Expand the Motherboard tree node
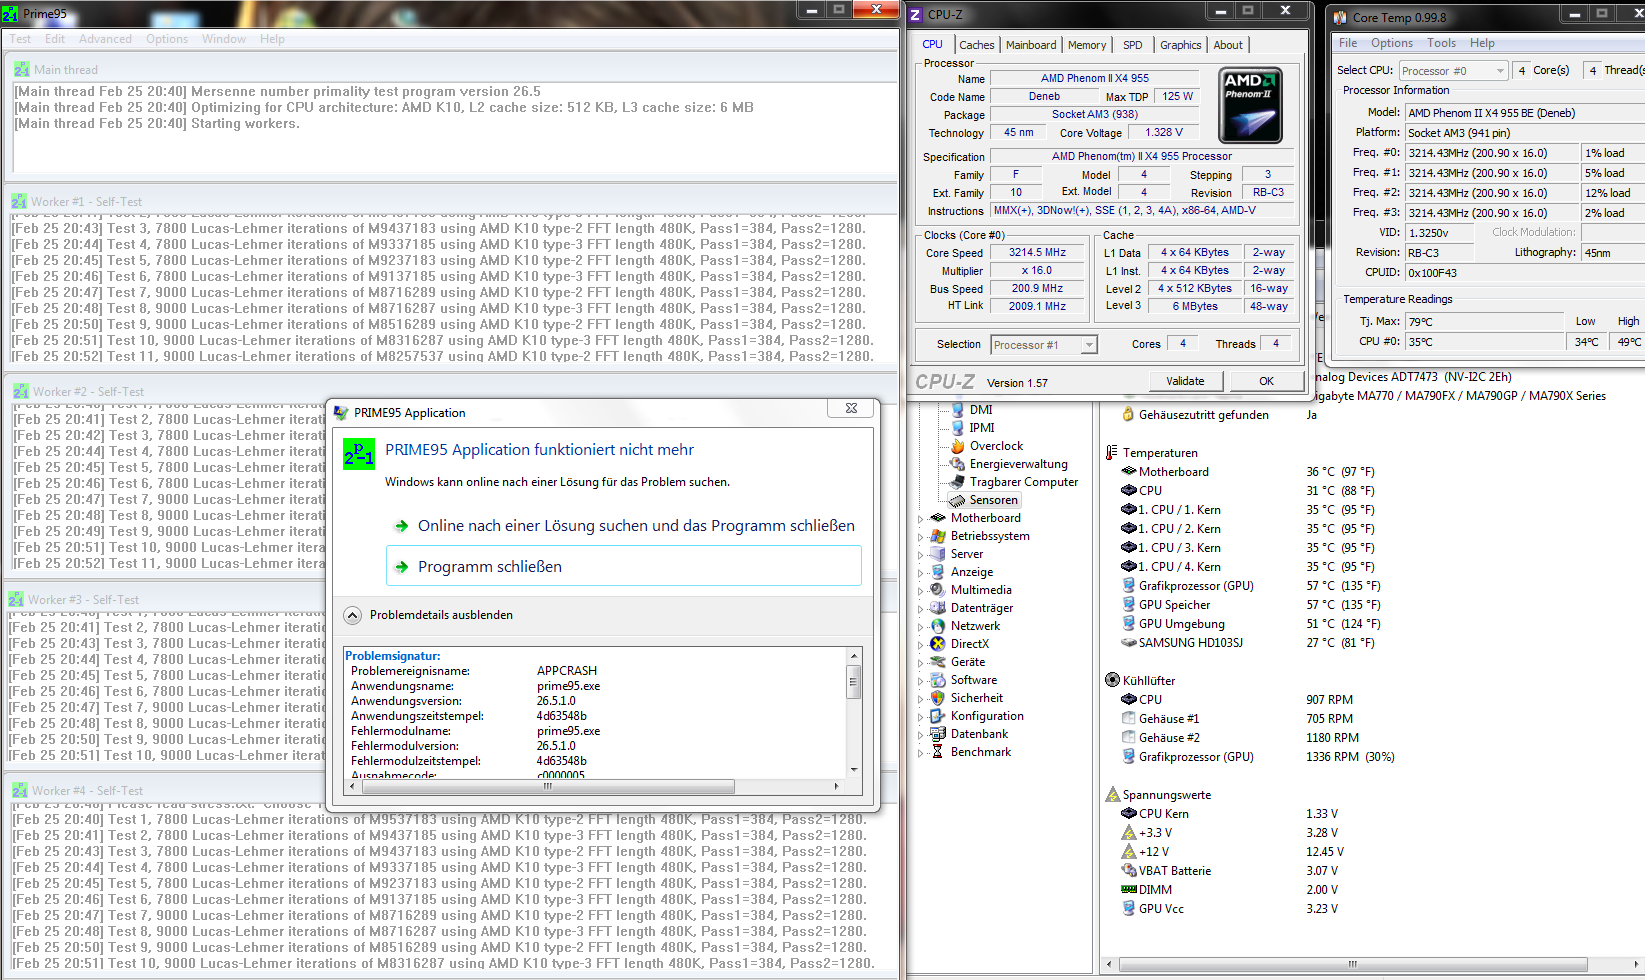The image size is (1645, 980). (x=921, y=518)
